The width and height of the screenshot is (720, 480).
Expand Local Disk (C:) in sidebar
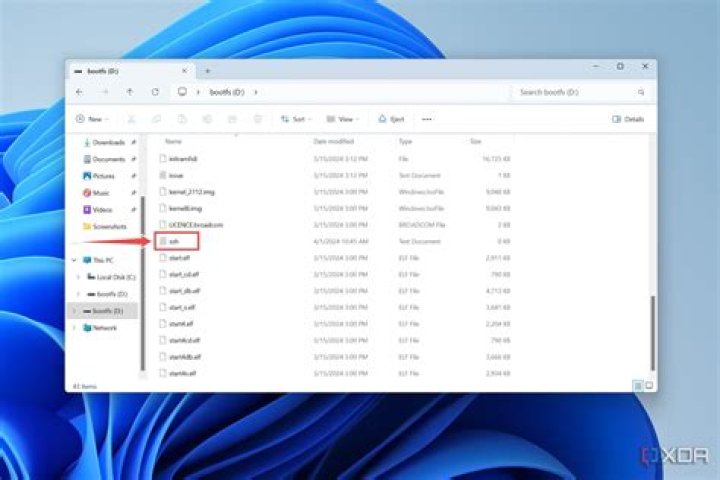click(79, 277)
